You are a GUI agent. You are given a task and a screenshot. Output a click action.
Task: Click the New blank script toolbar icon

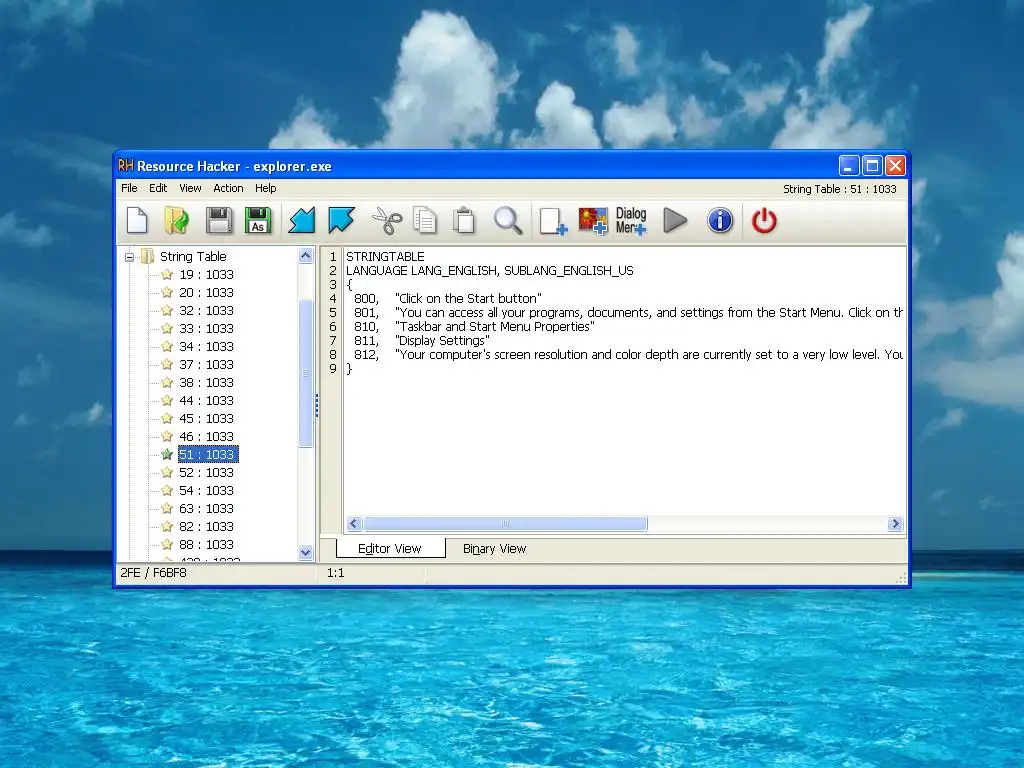(x=137, y=220)
